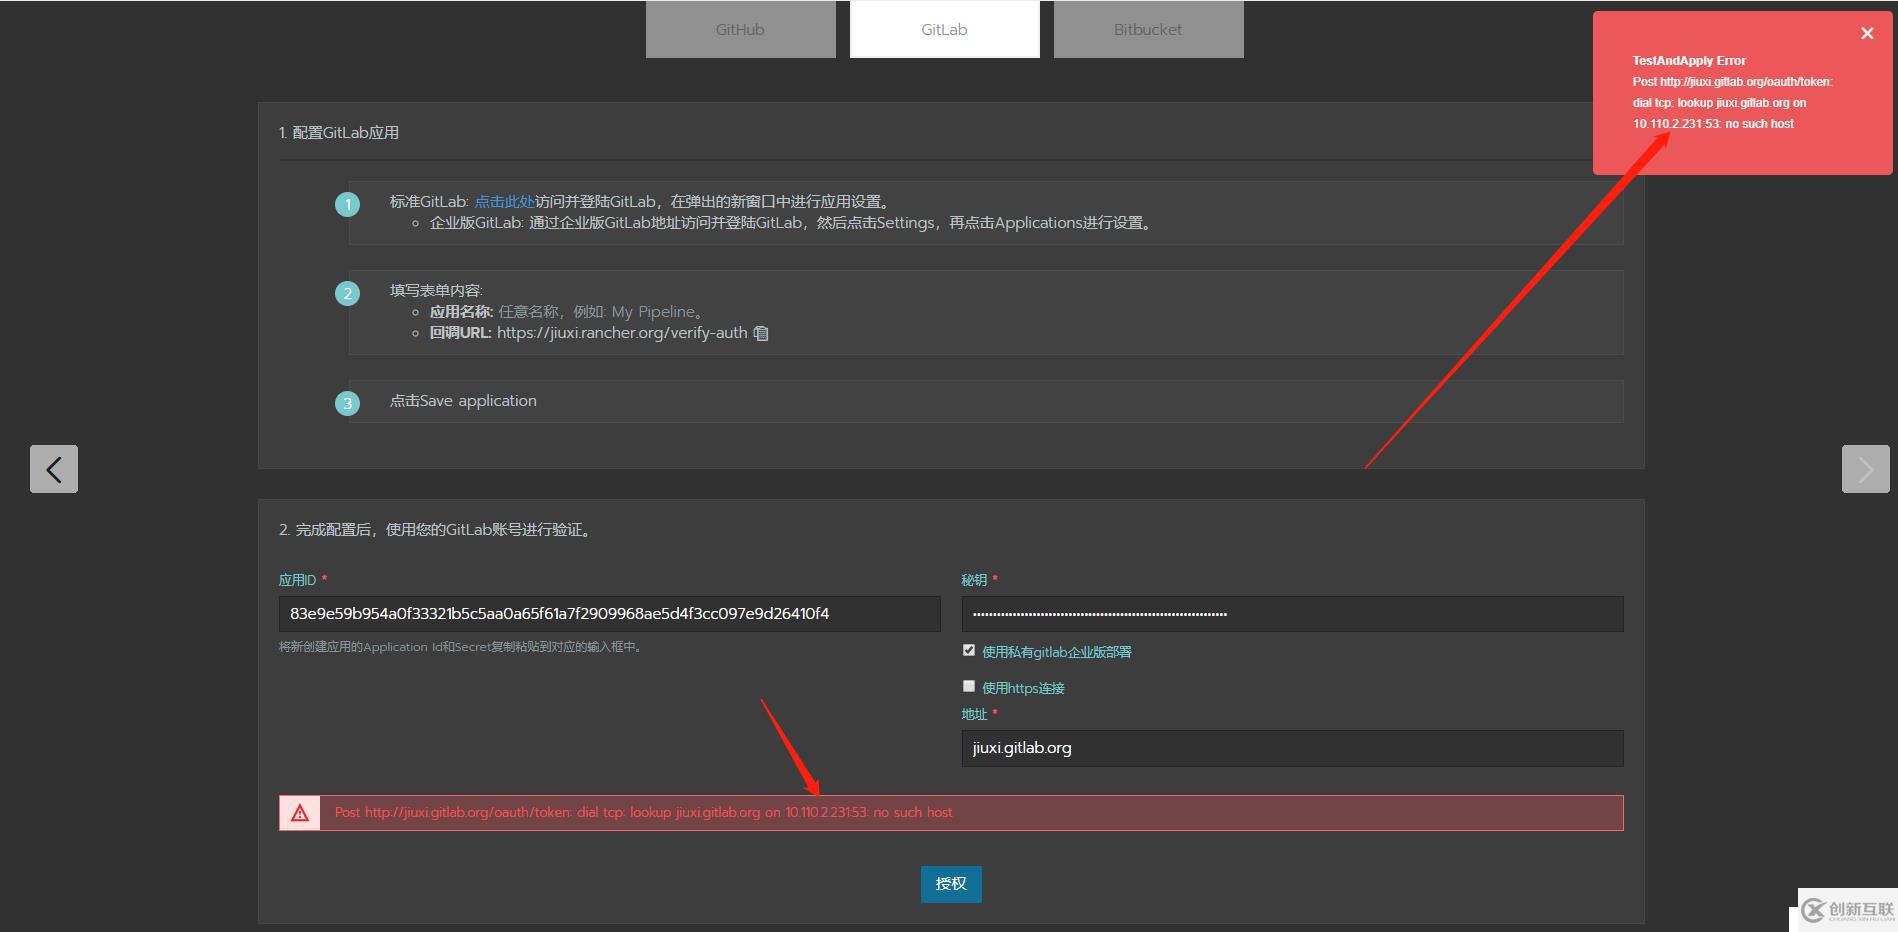Click the numbered step 3 circle icon
The image size is (1898, 932).
pyautogui.click(x=347, y=403)
